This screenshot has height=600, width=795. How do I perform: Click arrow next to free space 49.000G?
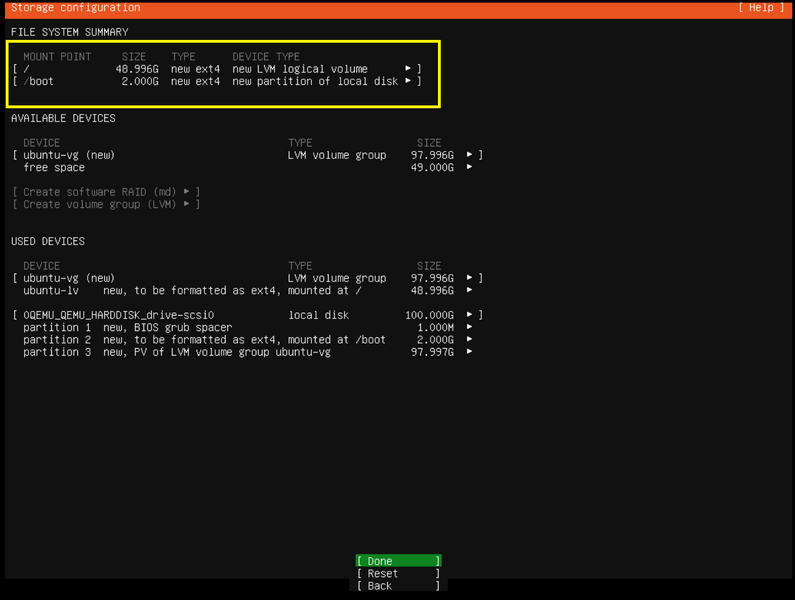(x=470, y=167)
